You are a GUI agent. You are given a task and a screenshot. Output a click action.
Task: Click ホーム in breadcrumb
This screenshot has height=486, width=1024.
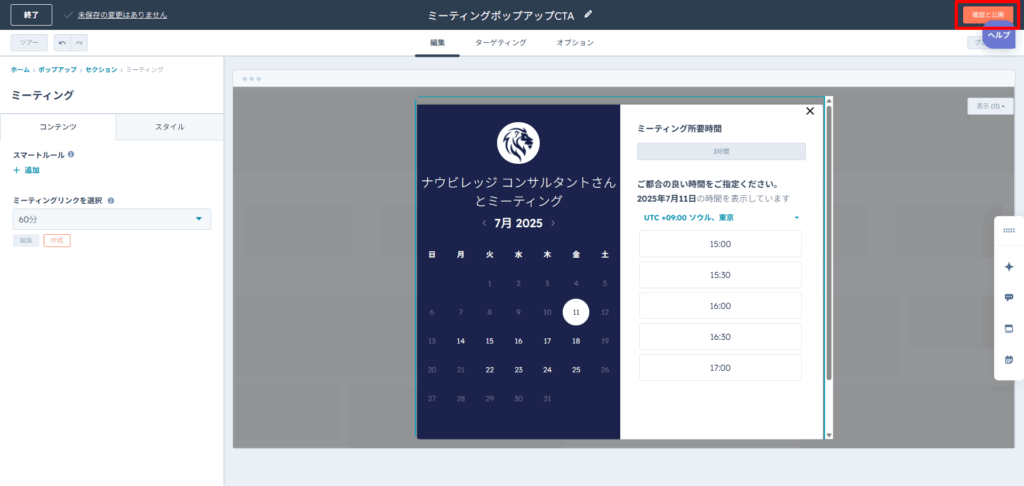point(20,69)
